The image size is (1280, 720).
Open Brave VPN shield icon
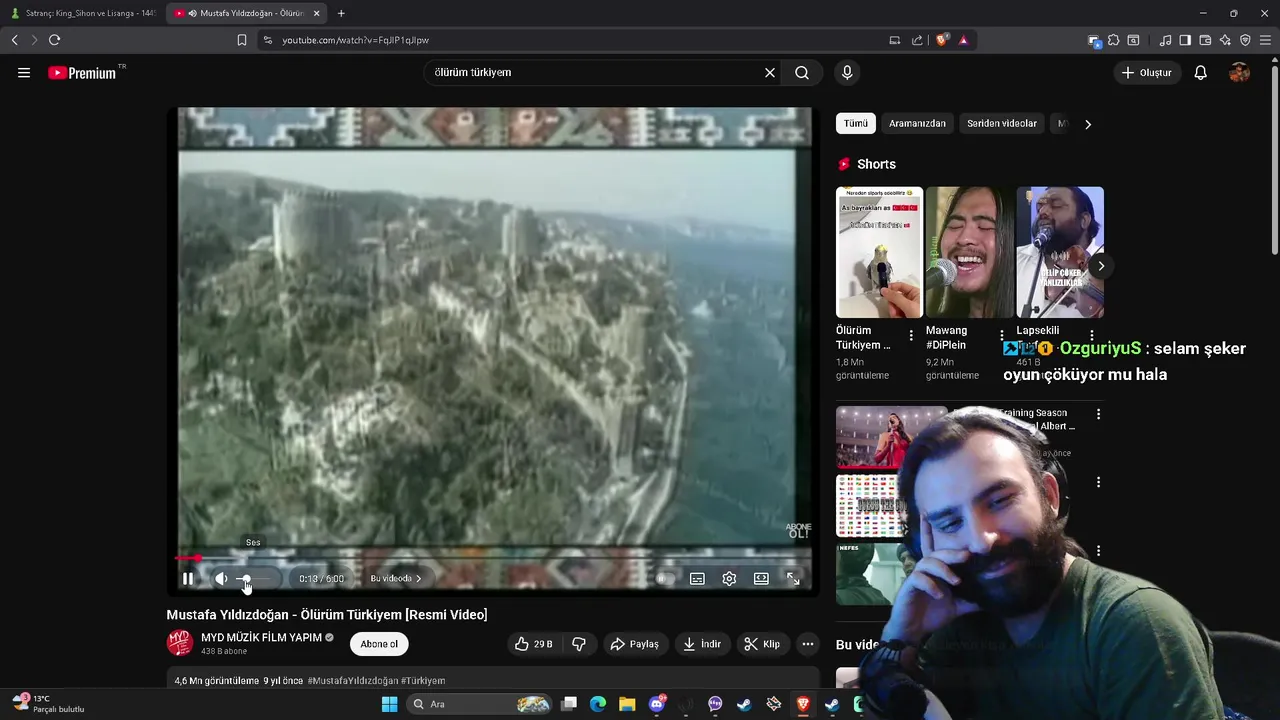pos(1245,40)
